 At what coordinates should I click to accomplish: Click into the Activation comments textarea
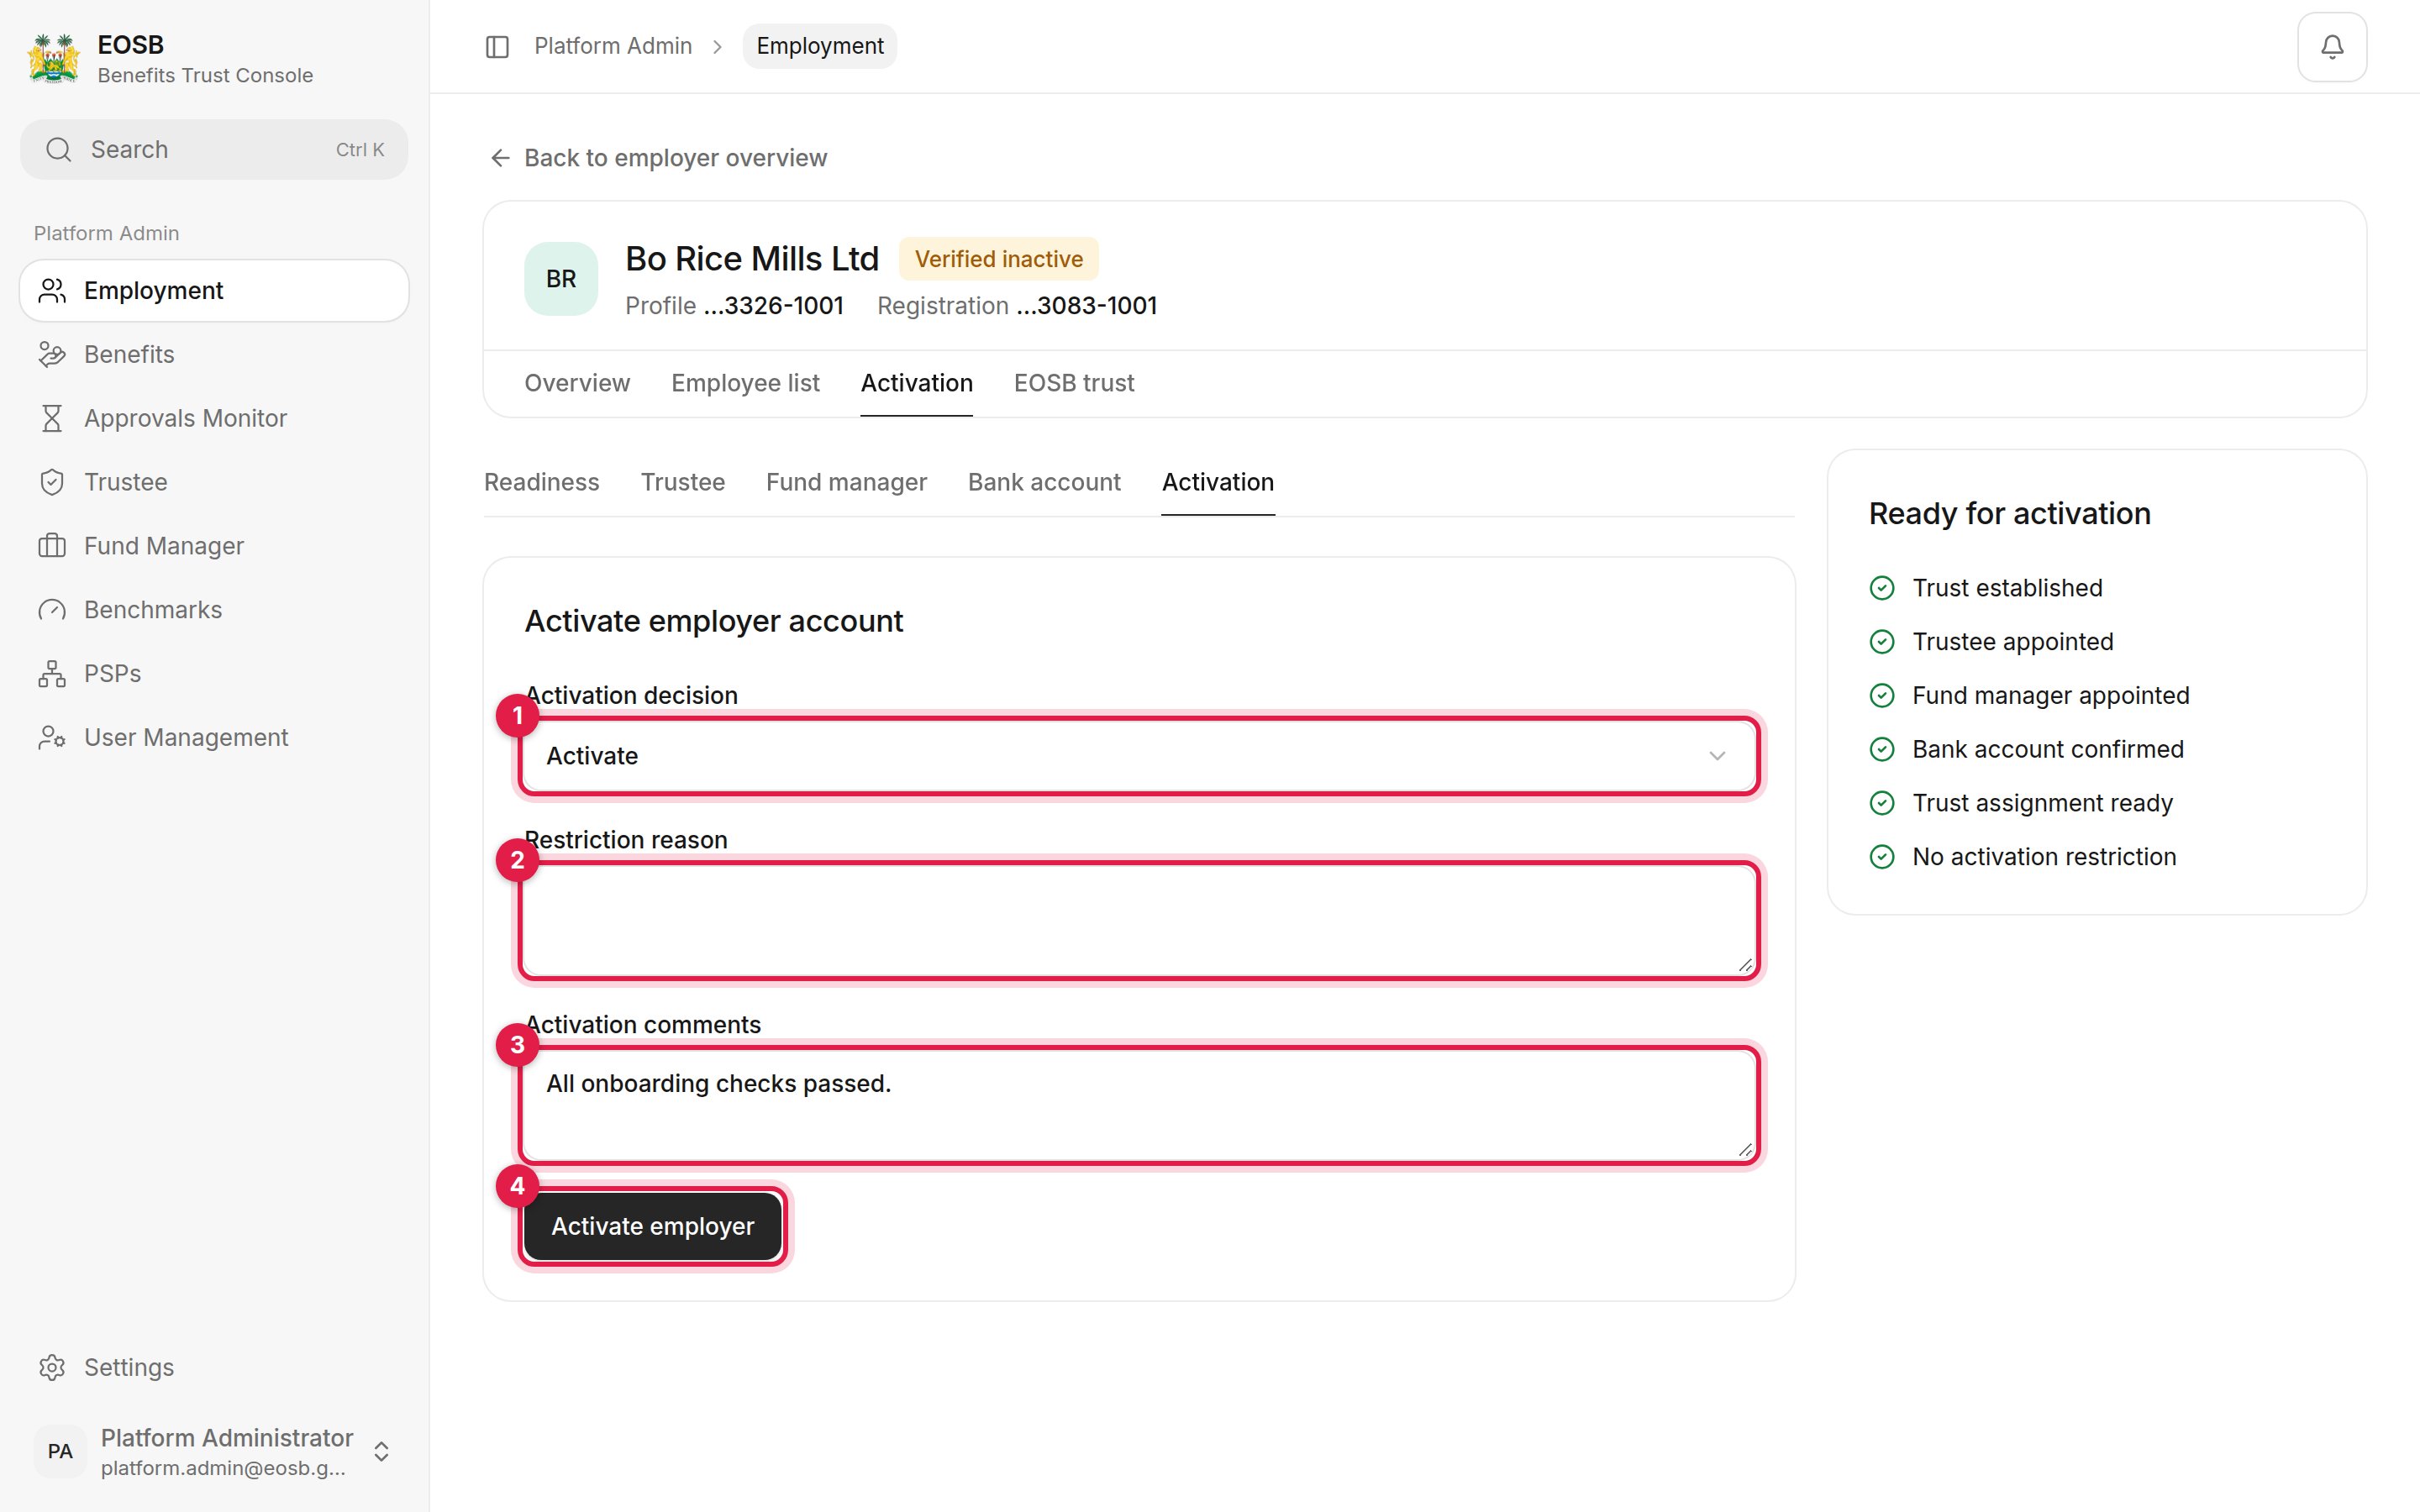pyautogui.click(x=1138, y=1106)
